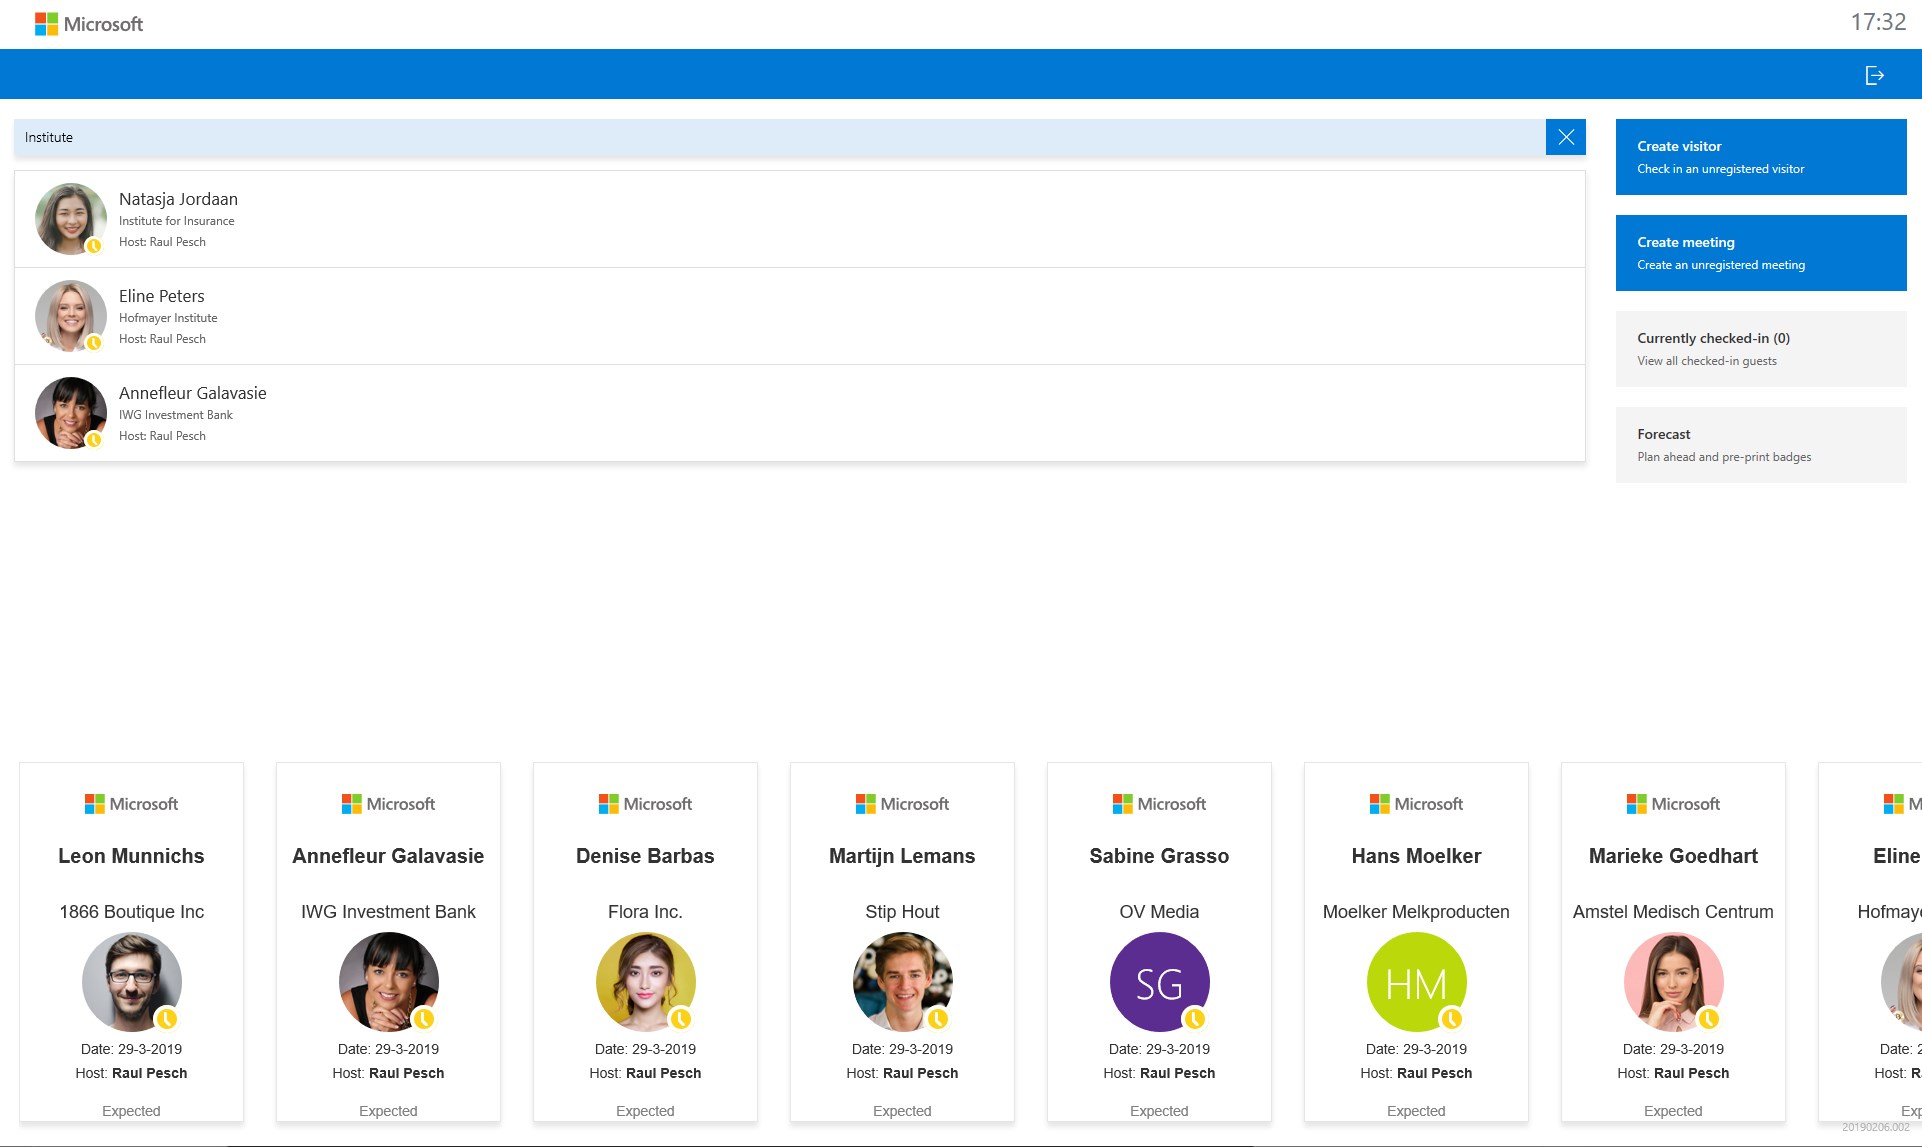
Task: Click clock badge on Annefleur Galavasie card
Action: pos(424,1019)
